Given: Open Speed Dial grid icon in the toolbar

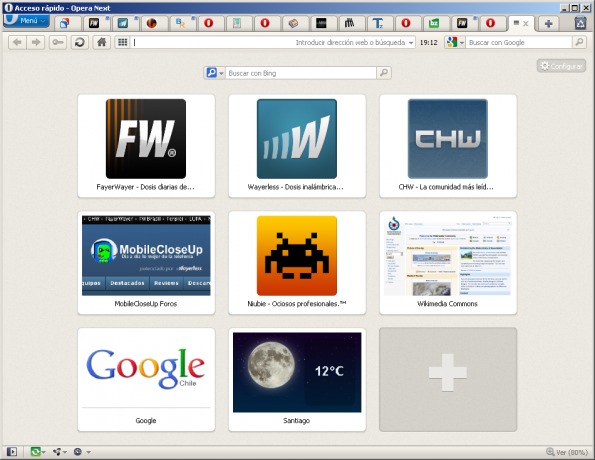Looking at the screenshot, I should click(x=122, y=43).
